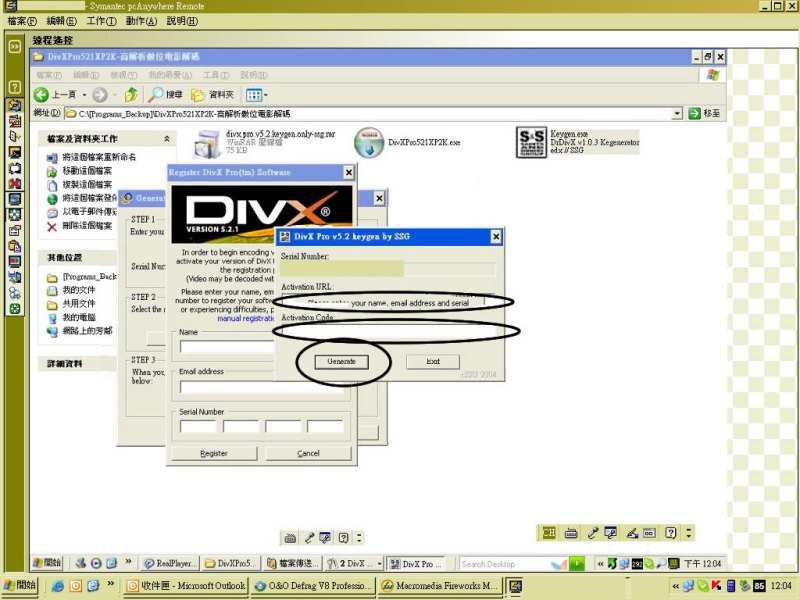
Task: Click Cancel button in DivX Register dialog
Action: click(308, 453)
